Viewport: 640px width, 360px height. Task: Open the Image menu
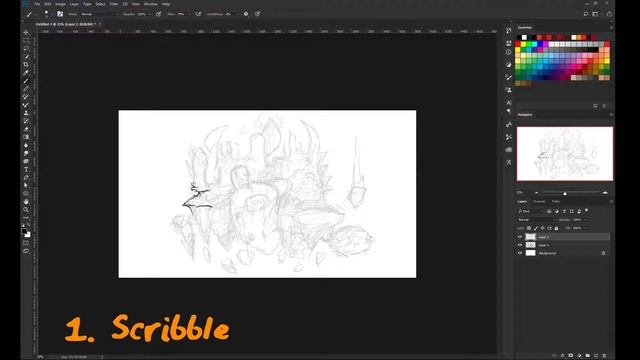pos(60,4)
